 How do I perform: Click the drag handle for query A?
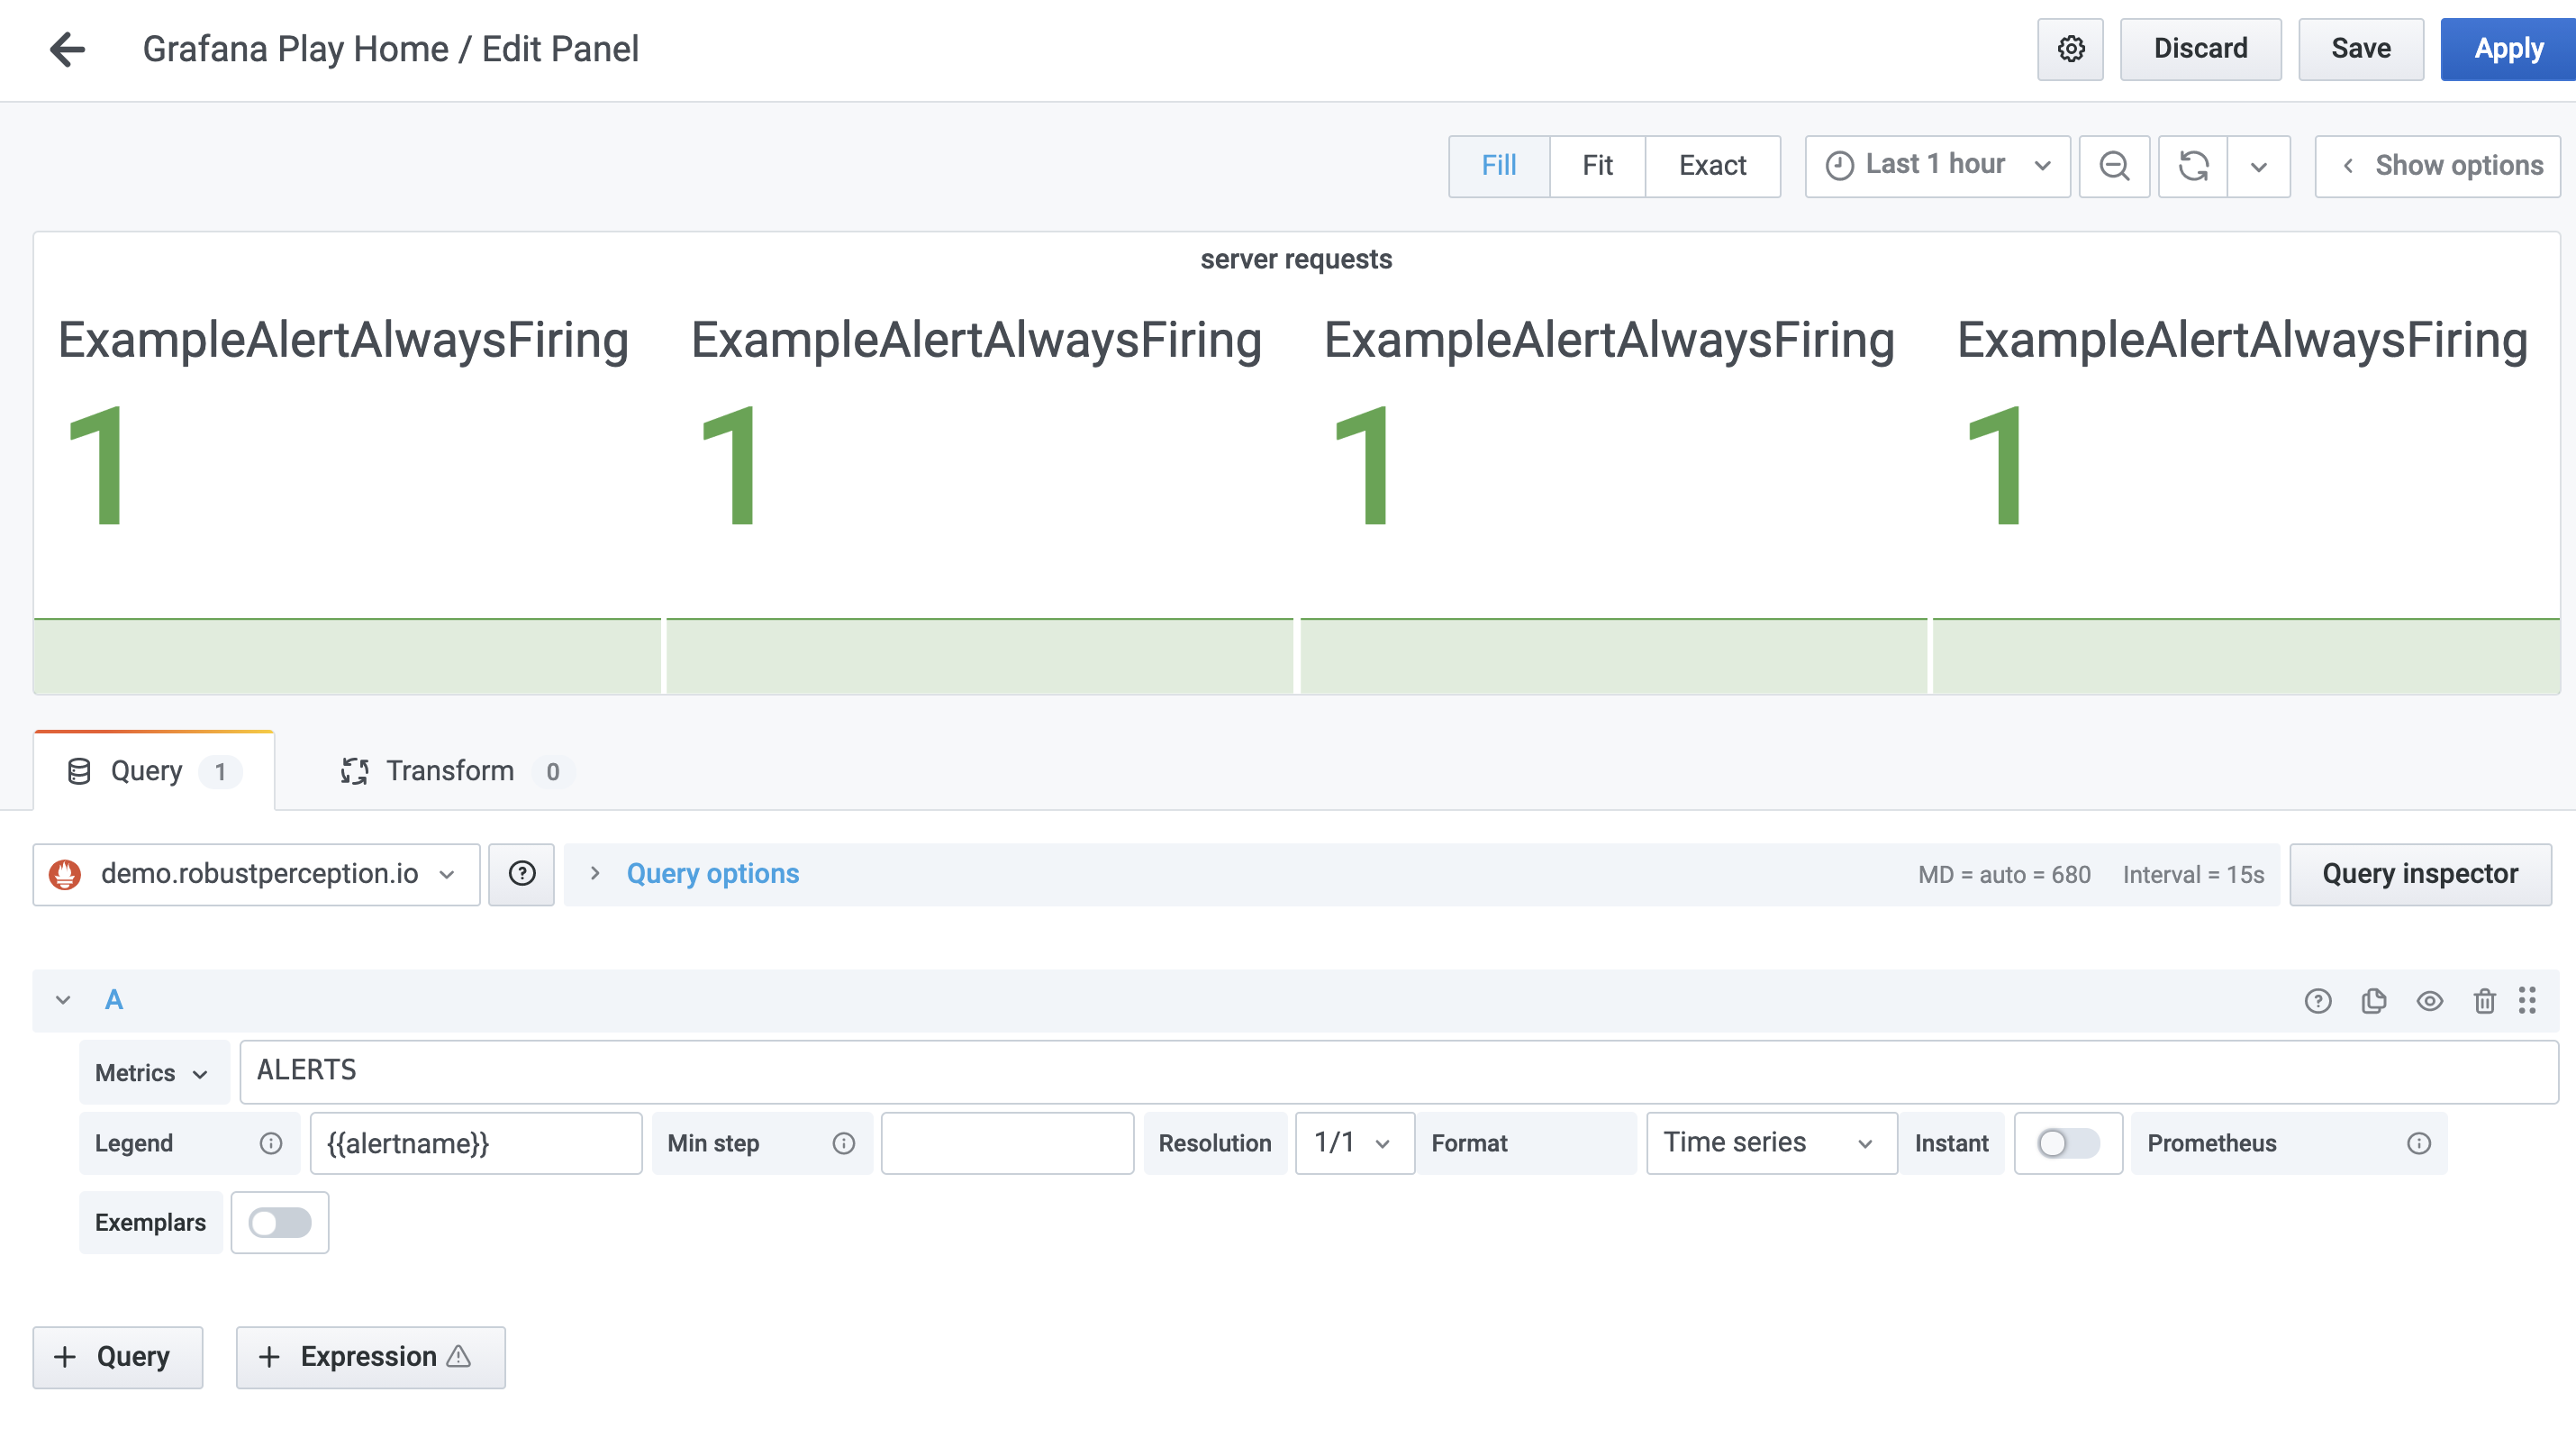click(x=2527, y=1001)
